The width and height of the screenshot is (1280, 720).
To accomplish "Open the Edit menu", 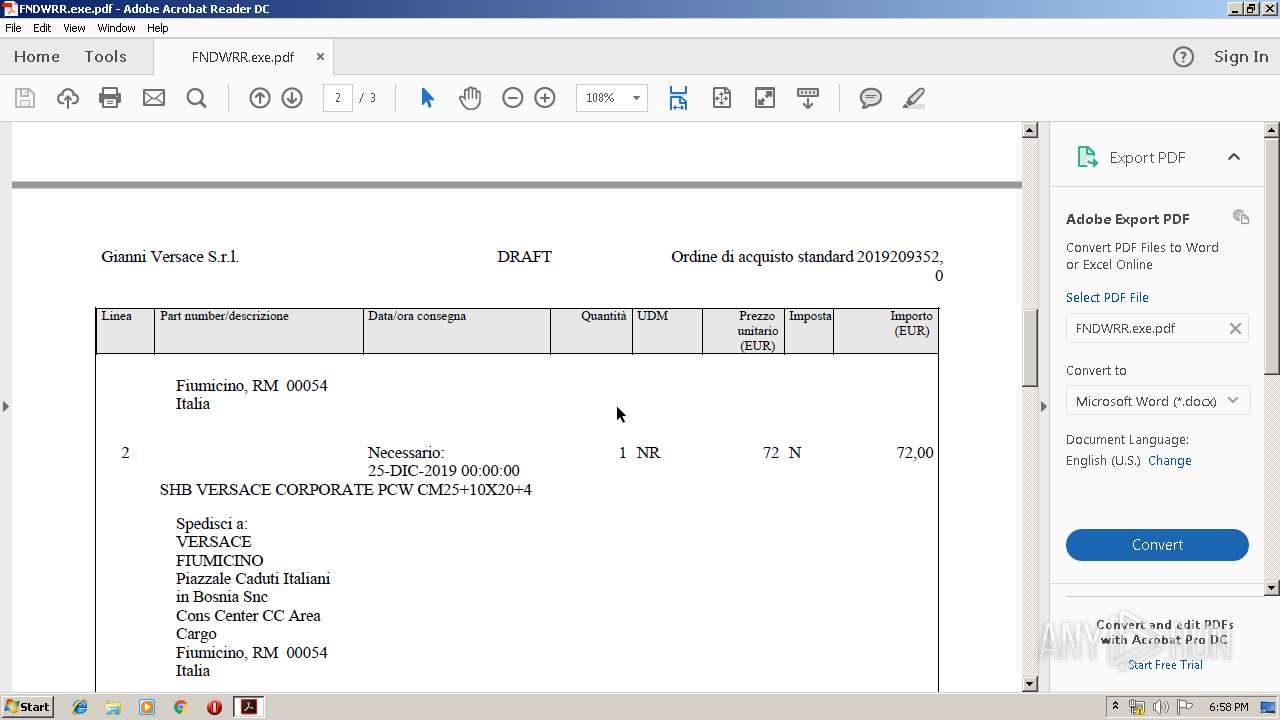I will tap(42, 28).
